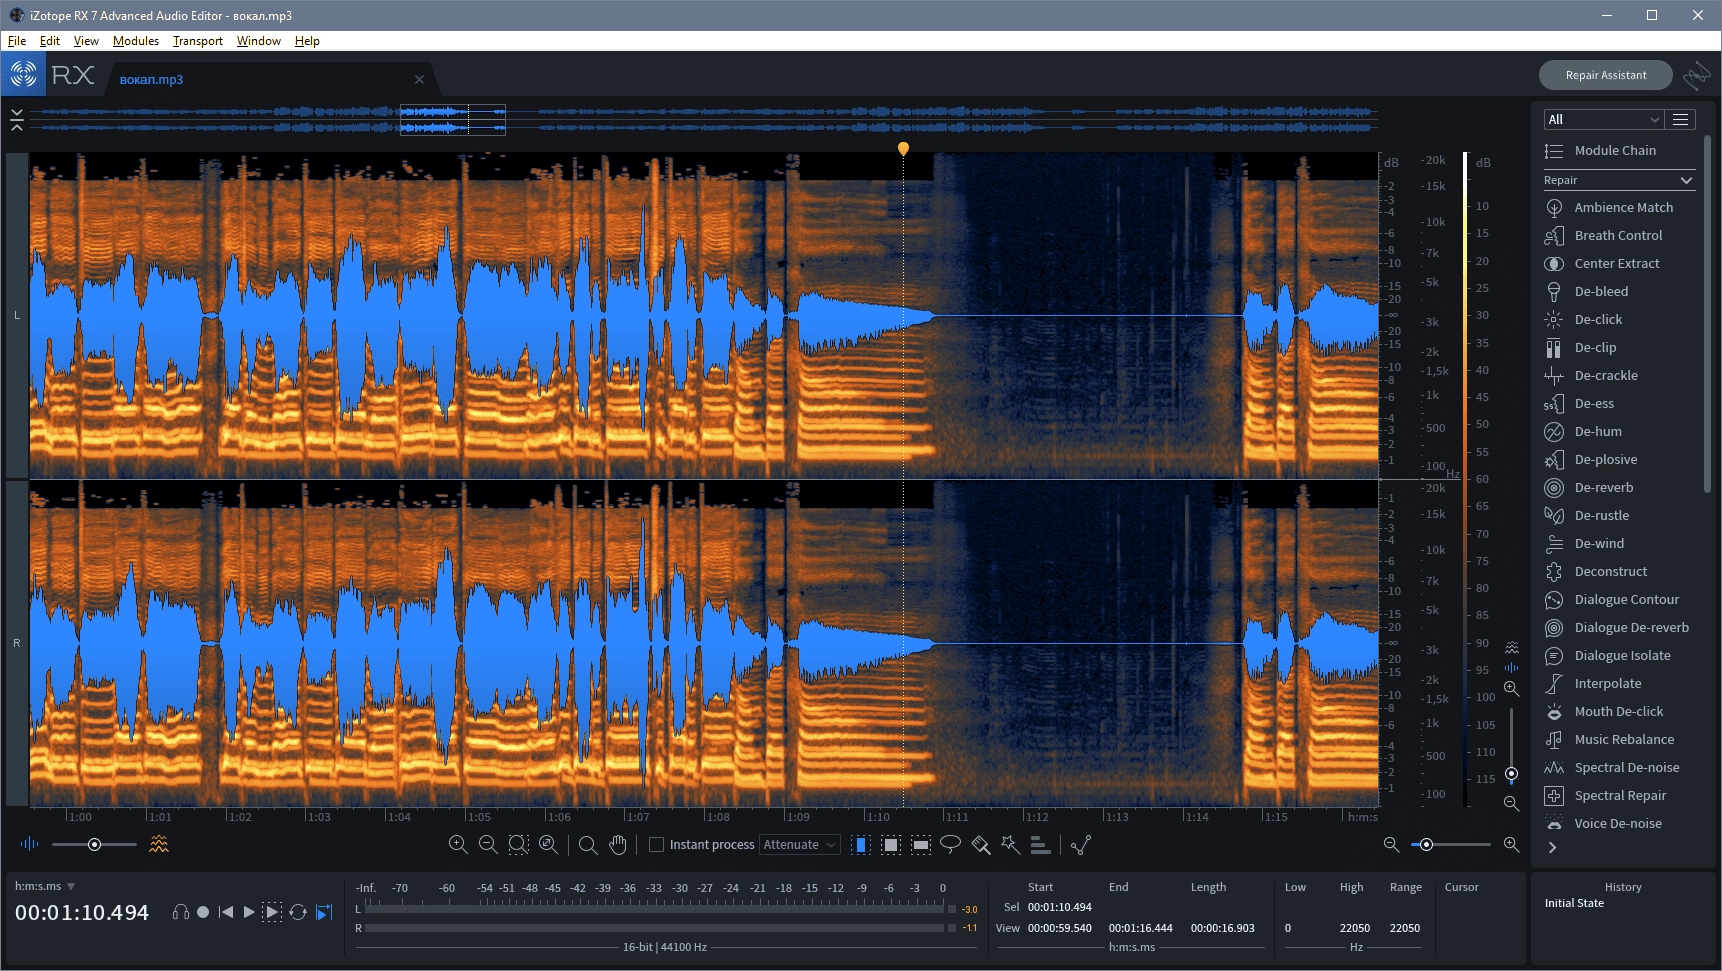
Task: Activate the Frequency selection tool
Action: point(921,845)
